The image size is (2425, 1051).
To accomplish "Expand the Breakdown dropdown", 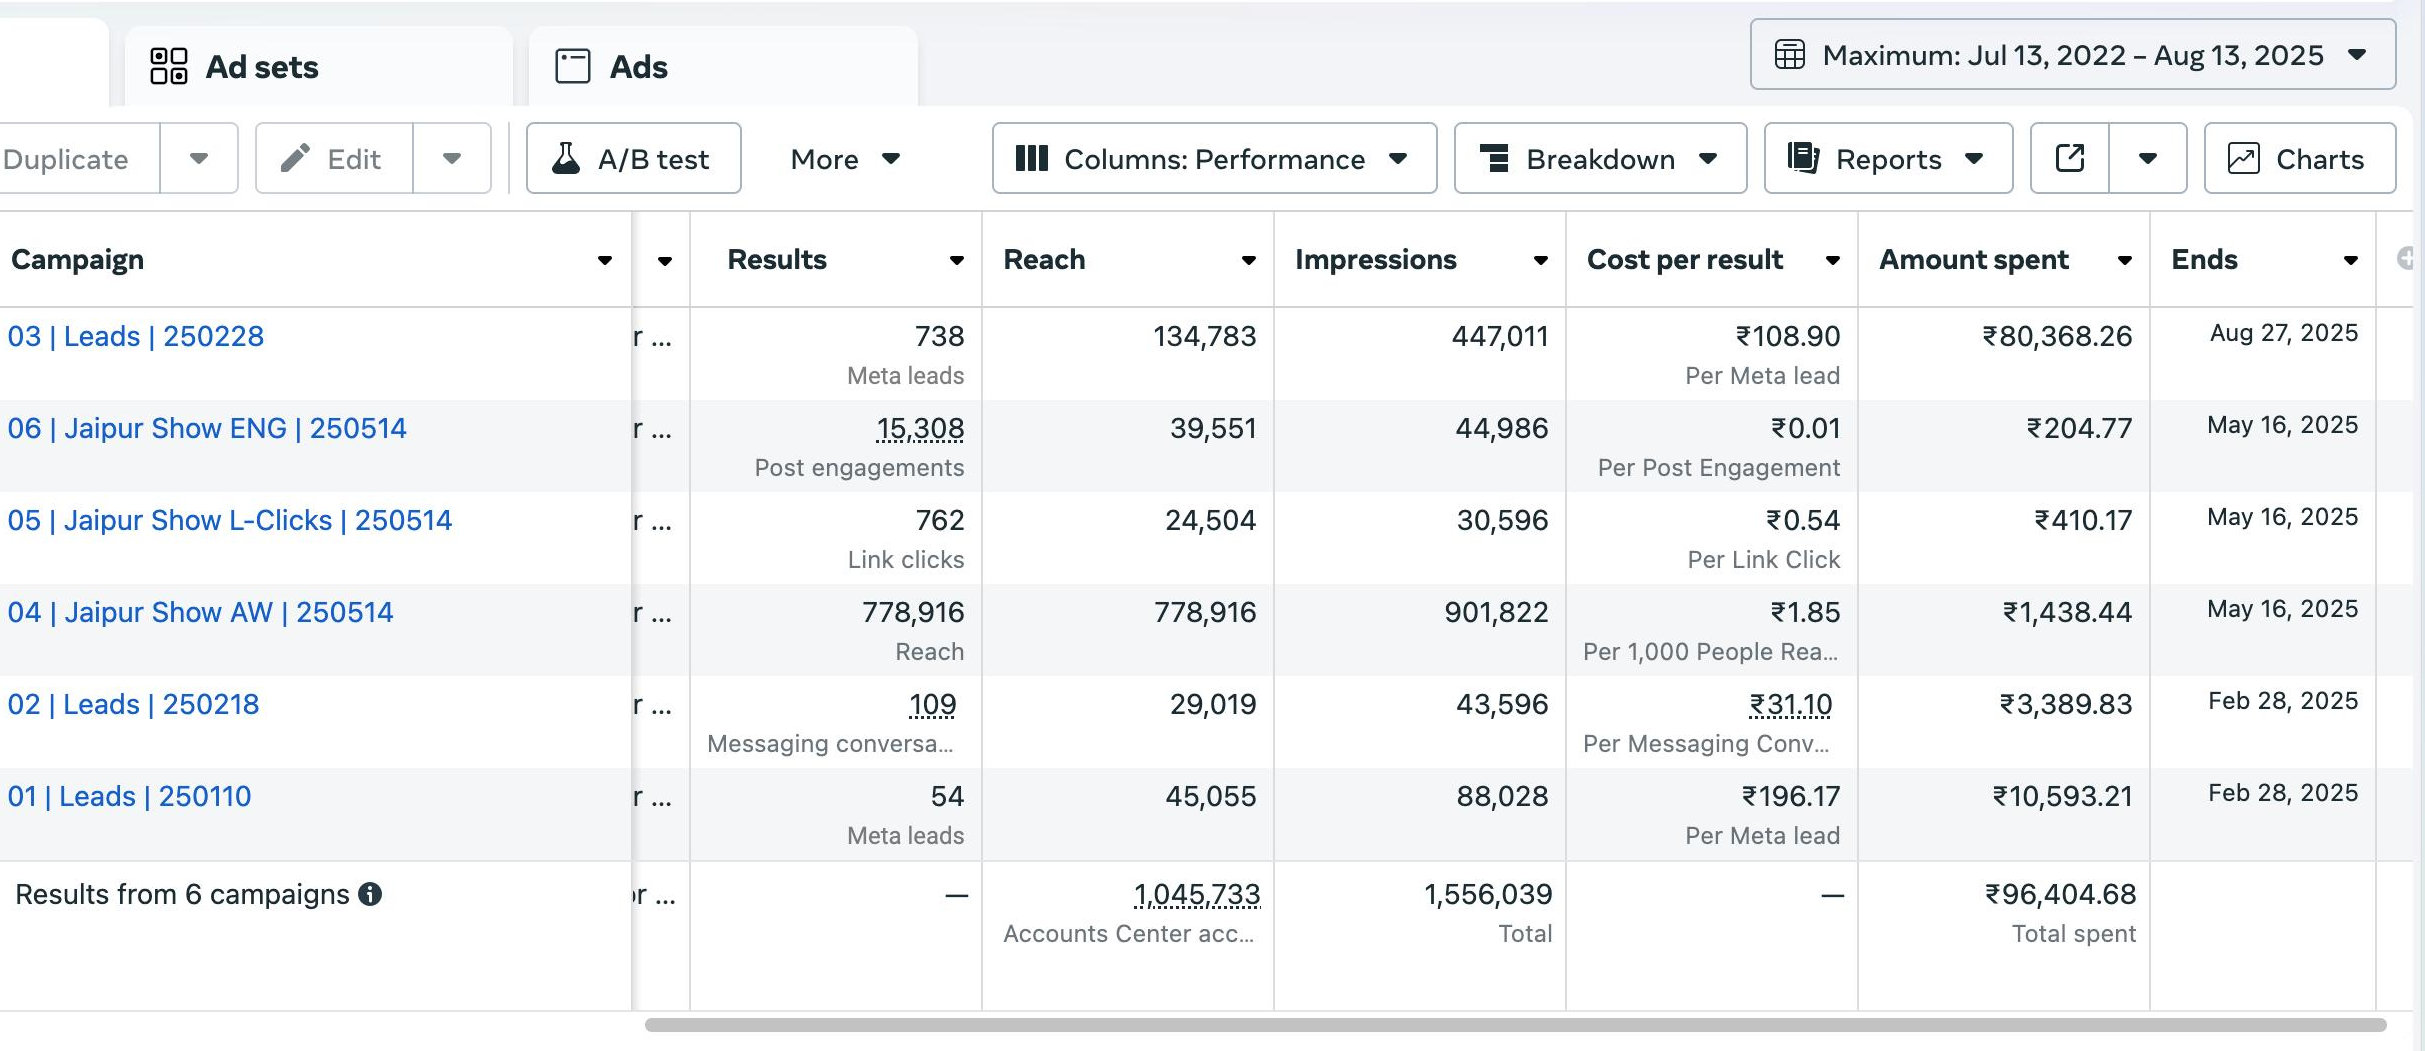I will coord(1599,159).
